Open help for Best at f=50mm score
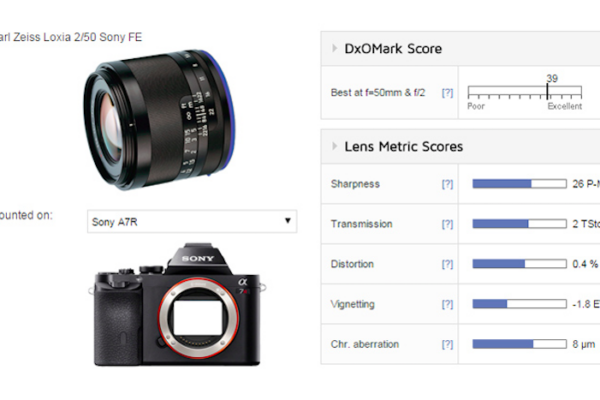The image size is (600, 400). (447, 93)
